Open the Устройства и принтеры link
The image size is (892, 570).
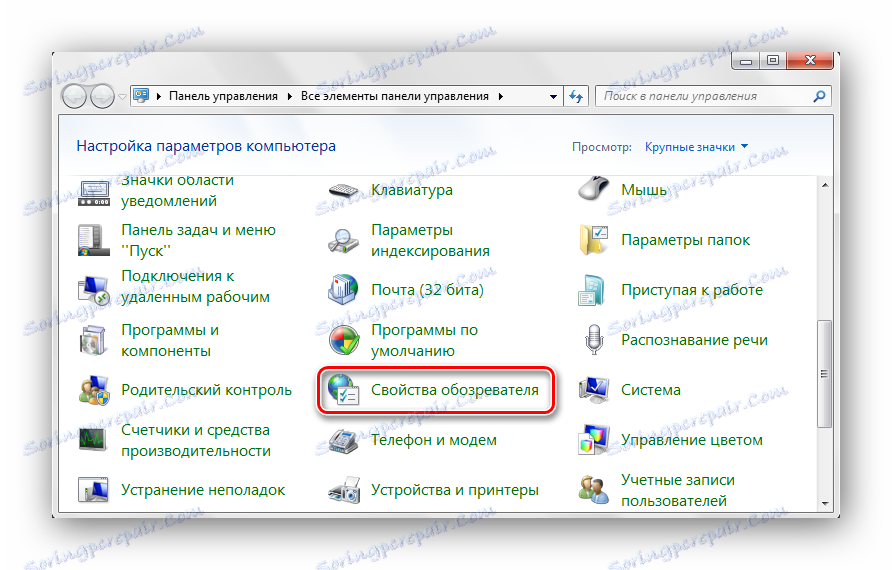tap(455, 490)
